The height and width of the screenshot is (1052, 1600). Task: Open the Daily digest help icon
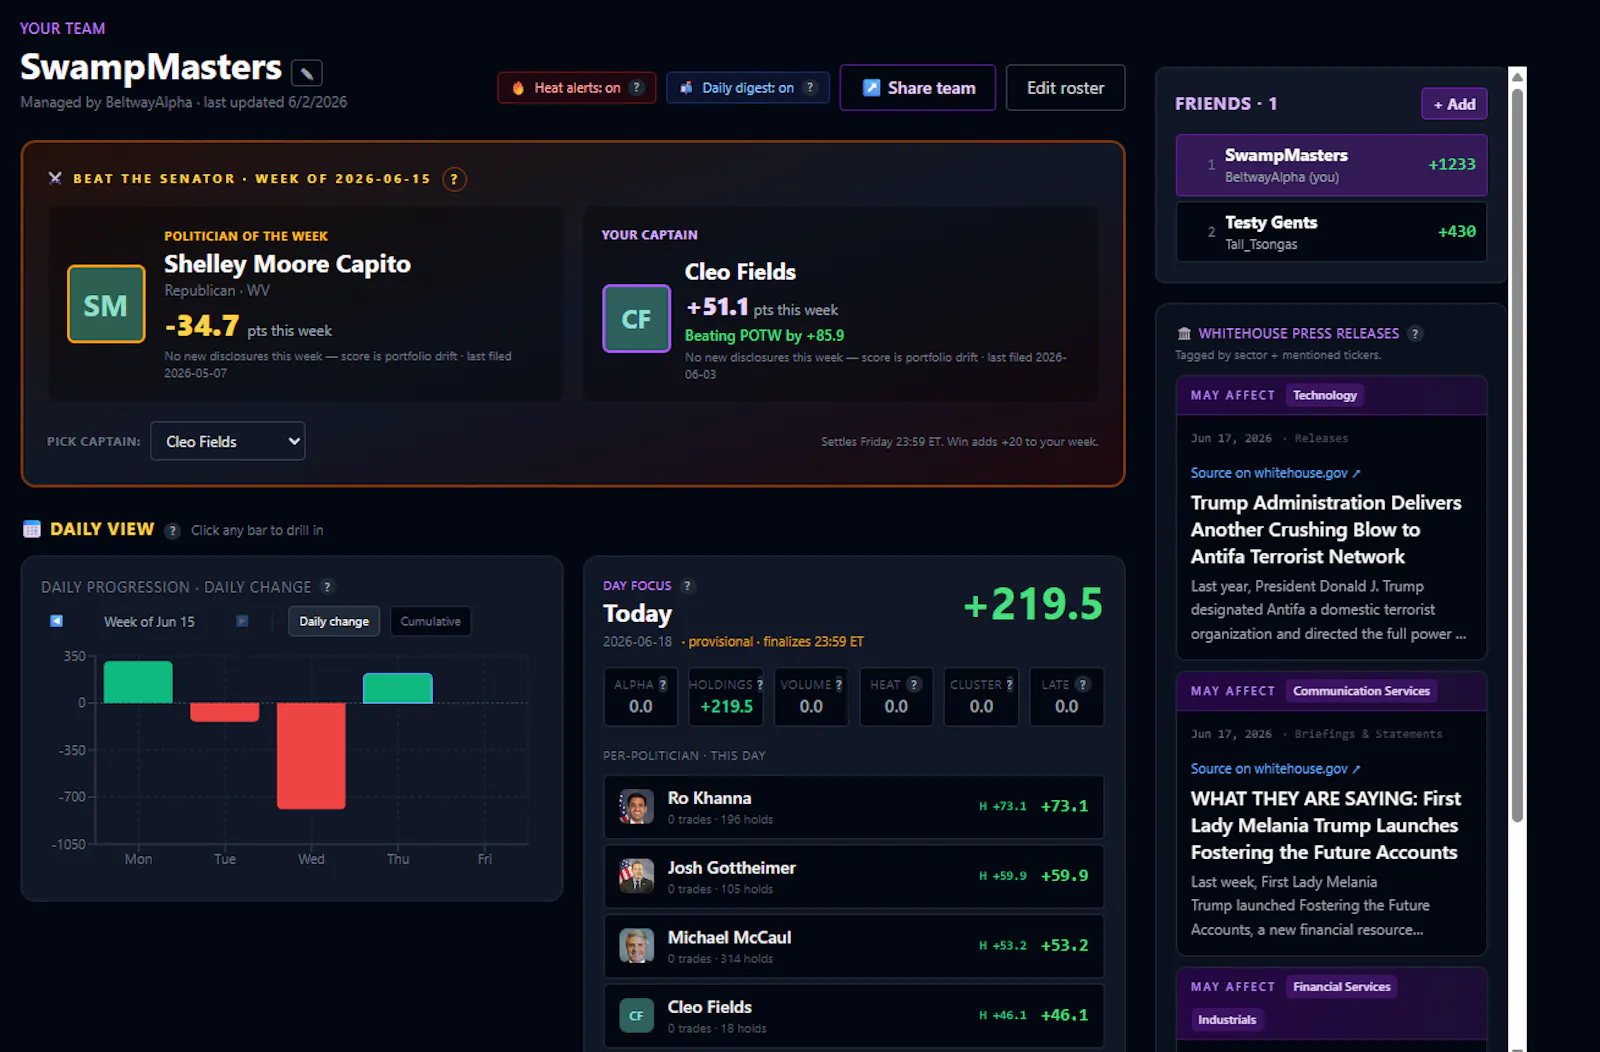810,88
